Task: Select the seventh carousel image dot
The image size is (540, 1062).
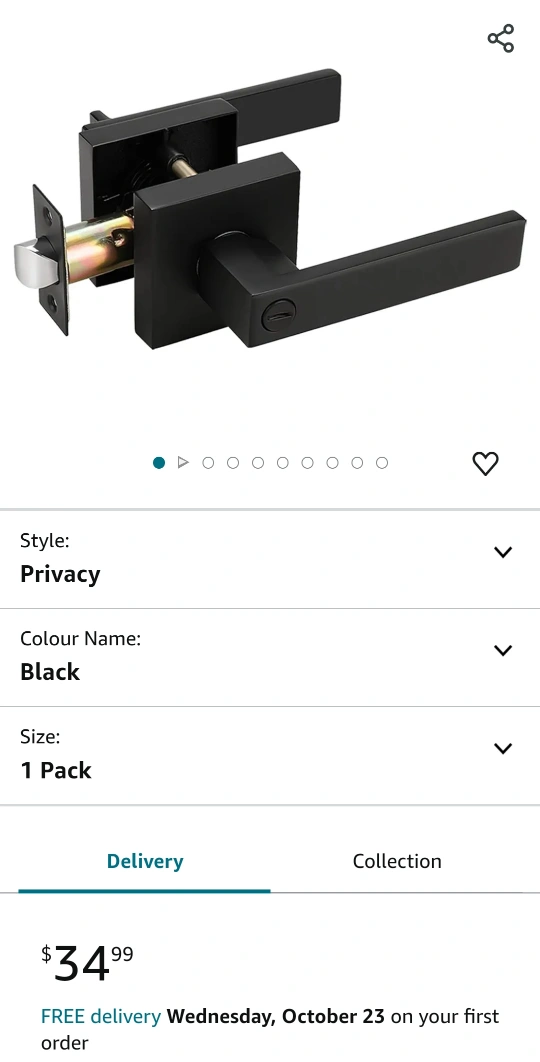Action: (x=308, y=463)
